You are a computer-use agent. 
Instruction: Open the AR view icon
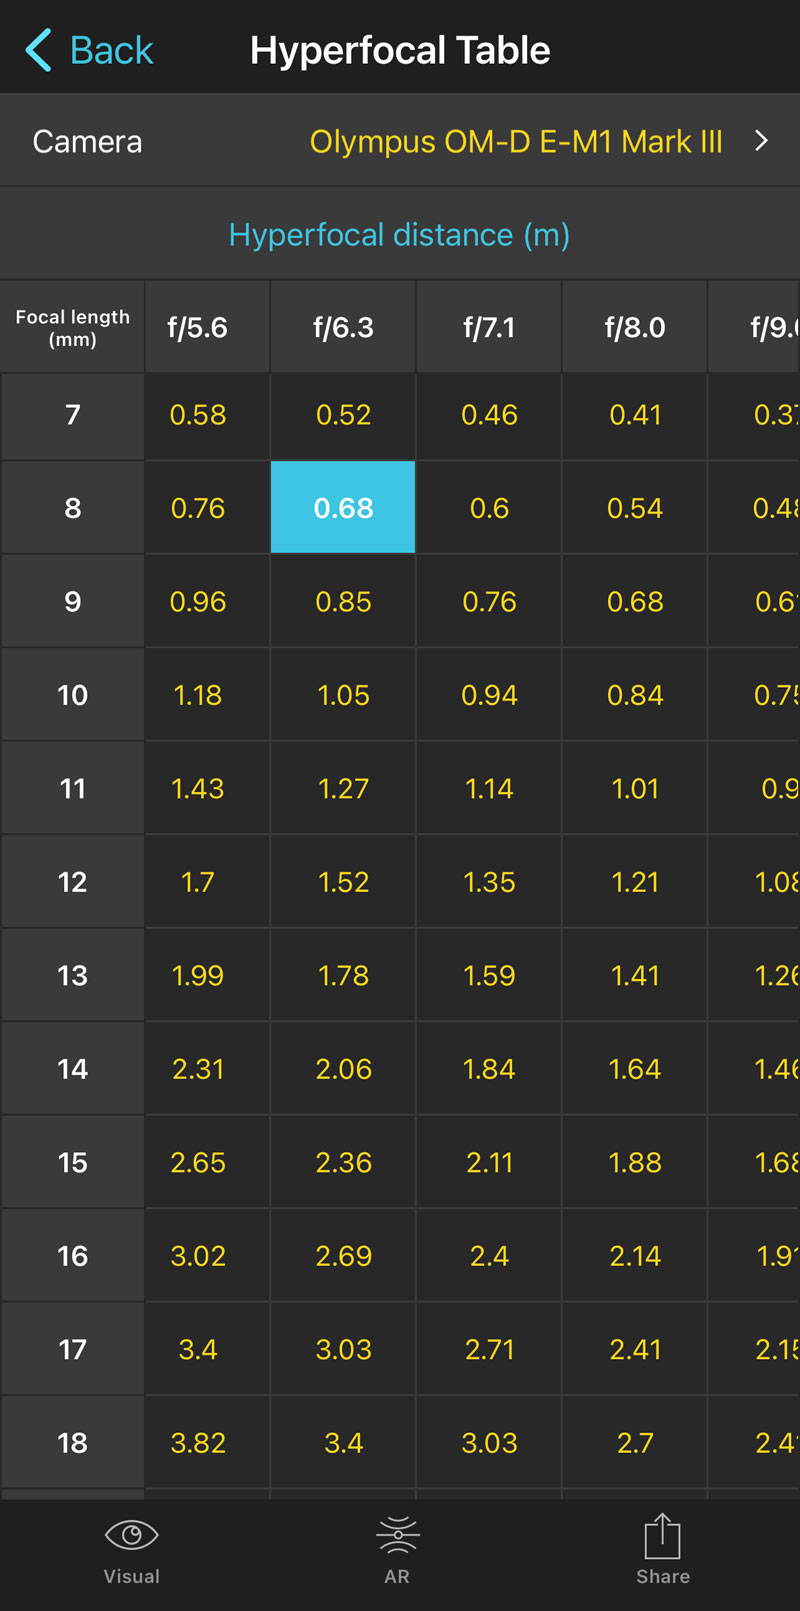click(x=397, y=1535)
